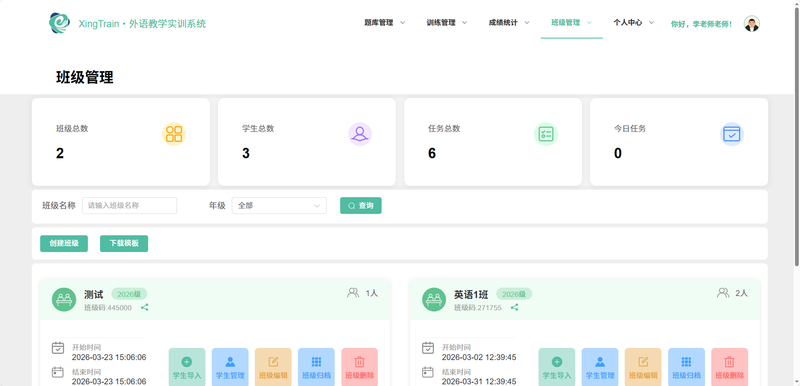Image resolution: width=800 pixels, height=386 pixels.
Task: Click the 开始时间 calendar icon in 英语1班 card
Action: click(x=428, y=348)
